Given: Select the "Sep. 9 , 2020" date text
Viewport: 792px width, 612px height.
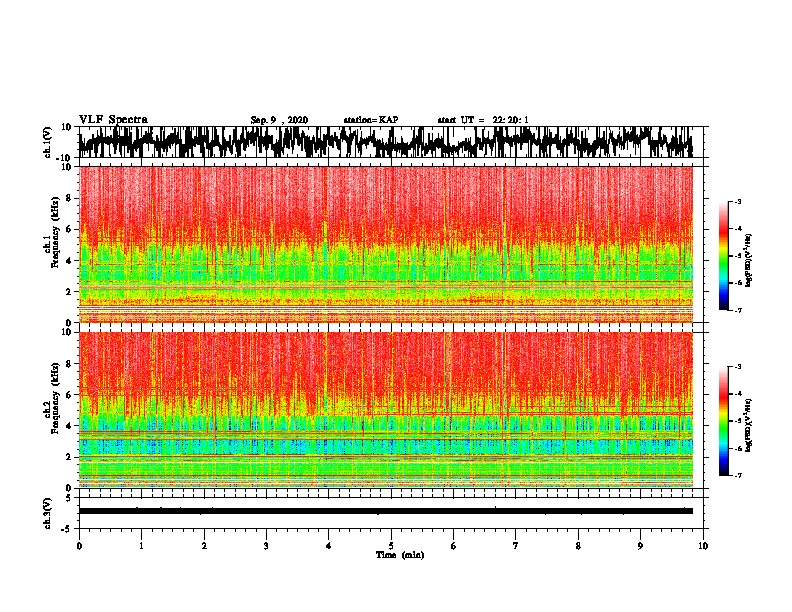Looking at the screenshot, I should (x=279, y=120).
